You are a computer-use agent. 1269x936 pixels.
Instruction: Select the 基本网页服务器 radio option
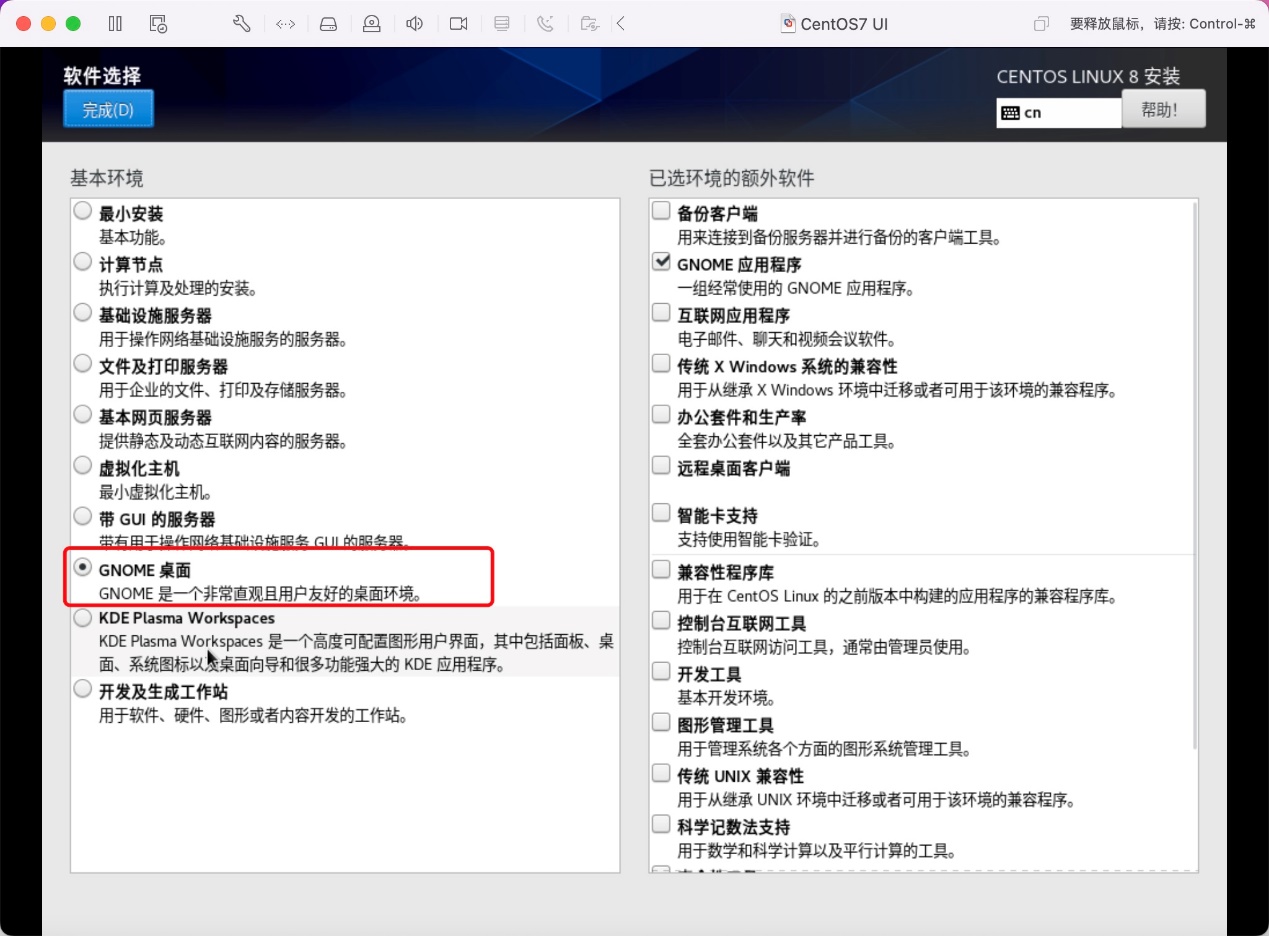coord(82,416)
